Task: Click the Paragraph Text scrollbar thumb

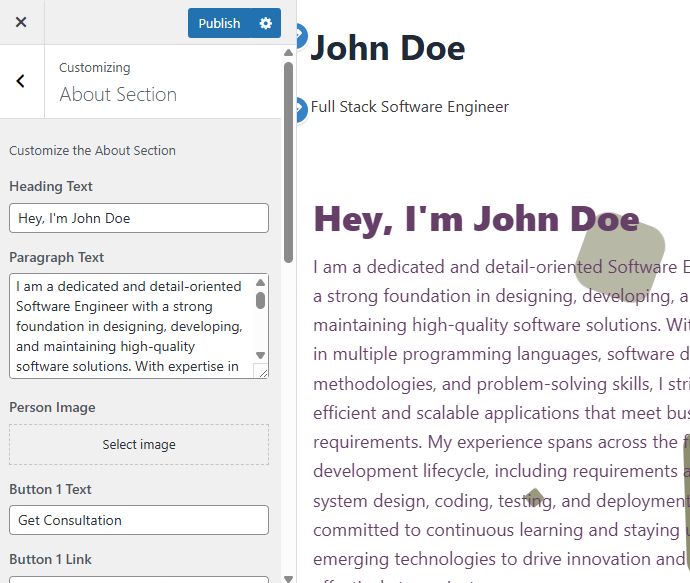Action: [261, 300]
